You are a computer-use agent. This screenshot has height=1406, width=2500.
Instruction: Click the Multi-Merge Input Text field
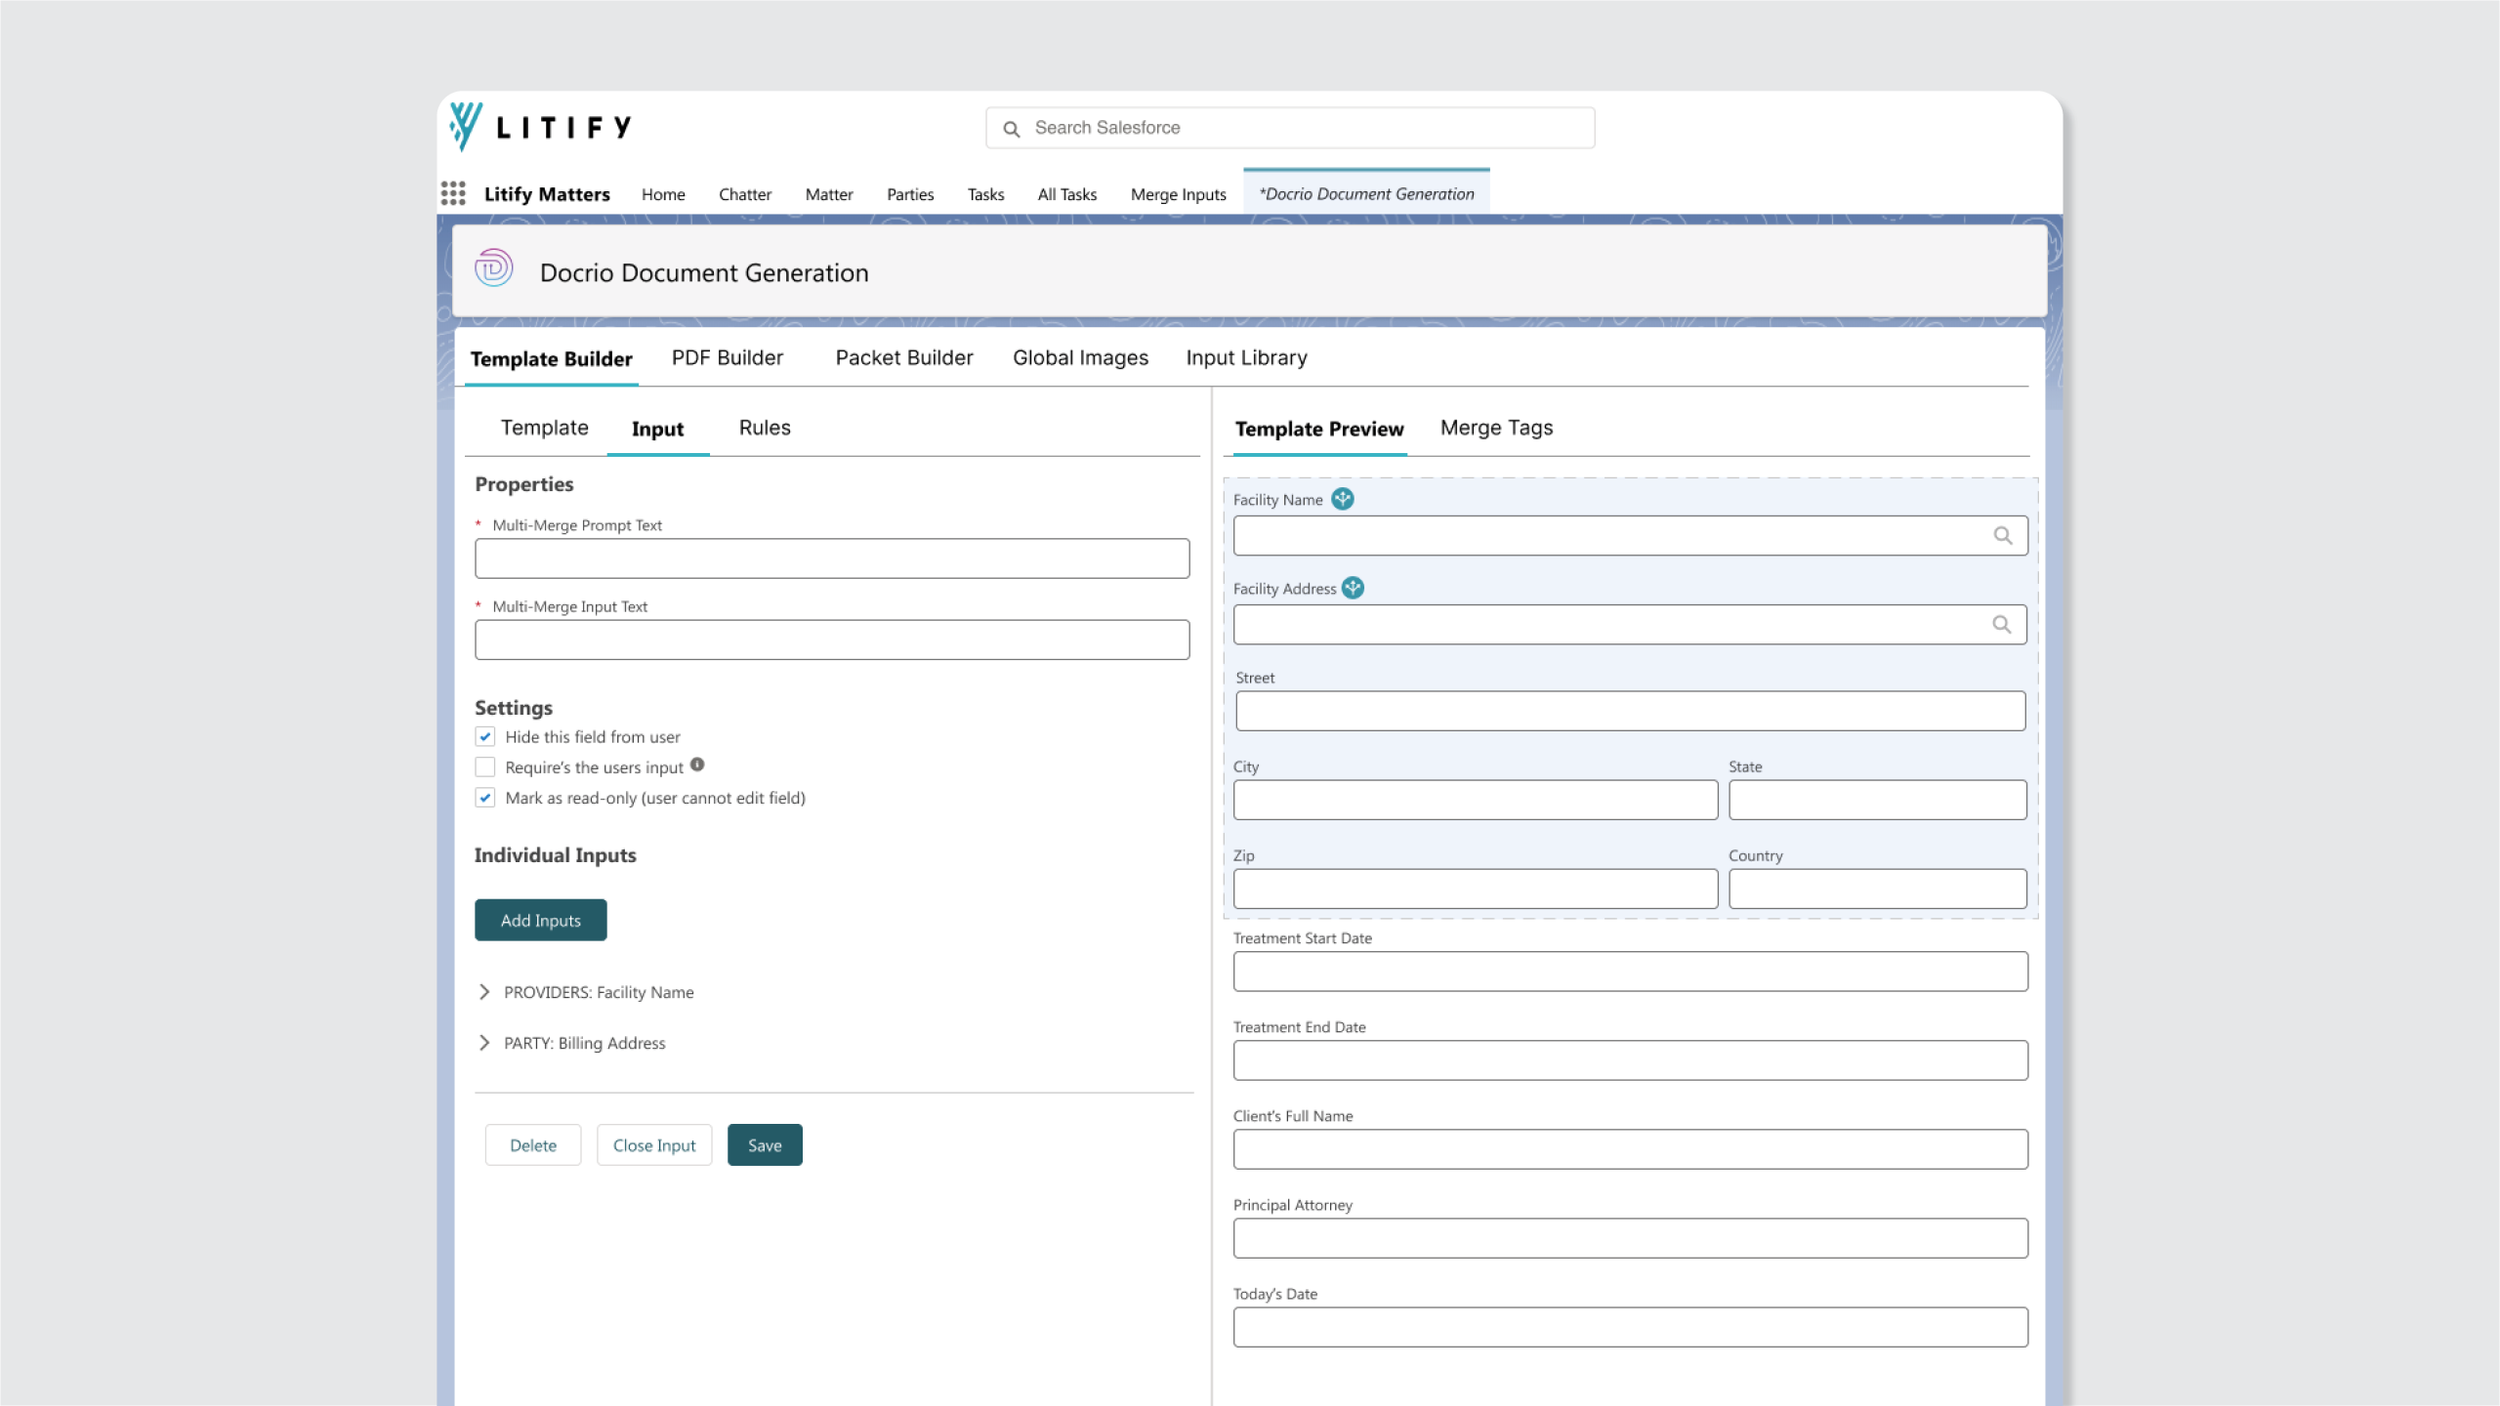pyautogui.click(x=832, y=640)
